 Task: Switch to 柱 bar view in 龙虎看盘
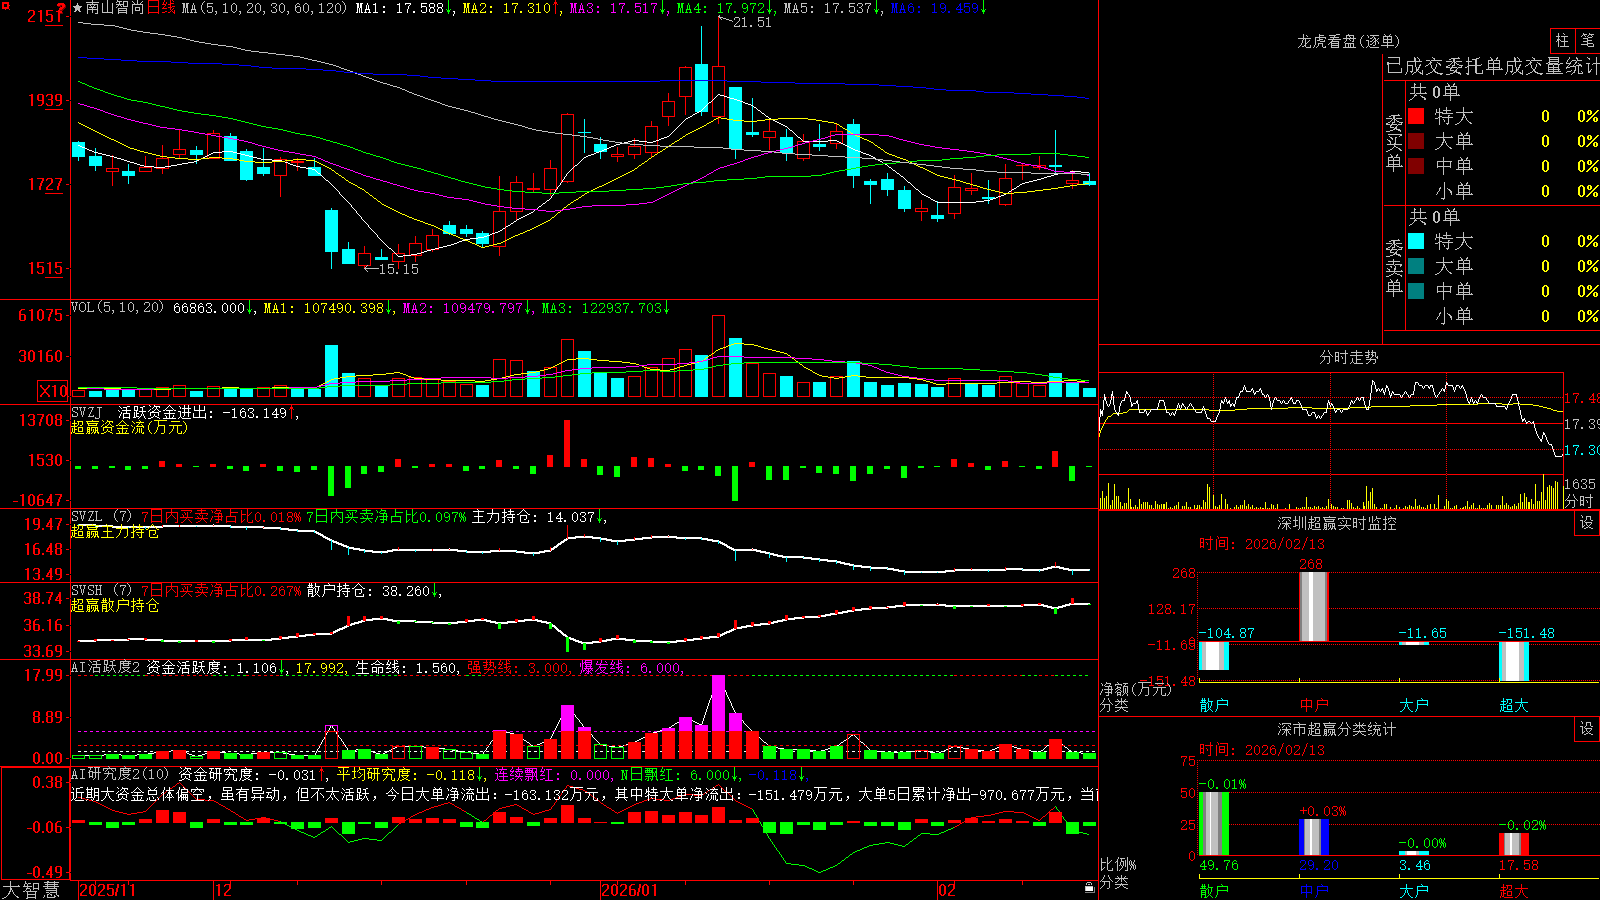(x=1562, y=41)
